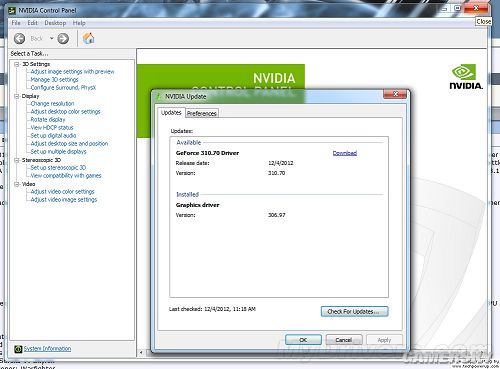The height and width of the screenshot is (369, 500).
Task: Switch to the Updates tab
Action: point(171,113)
